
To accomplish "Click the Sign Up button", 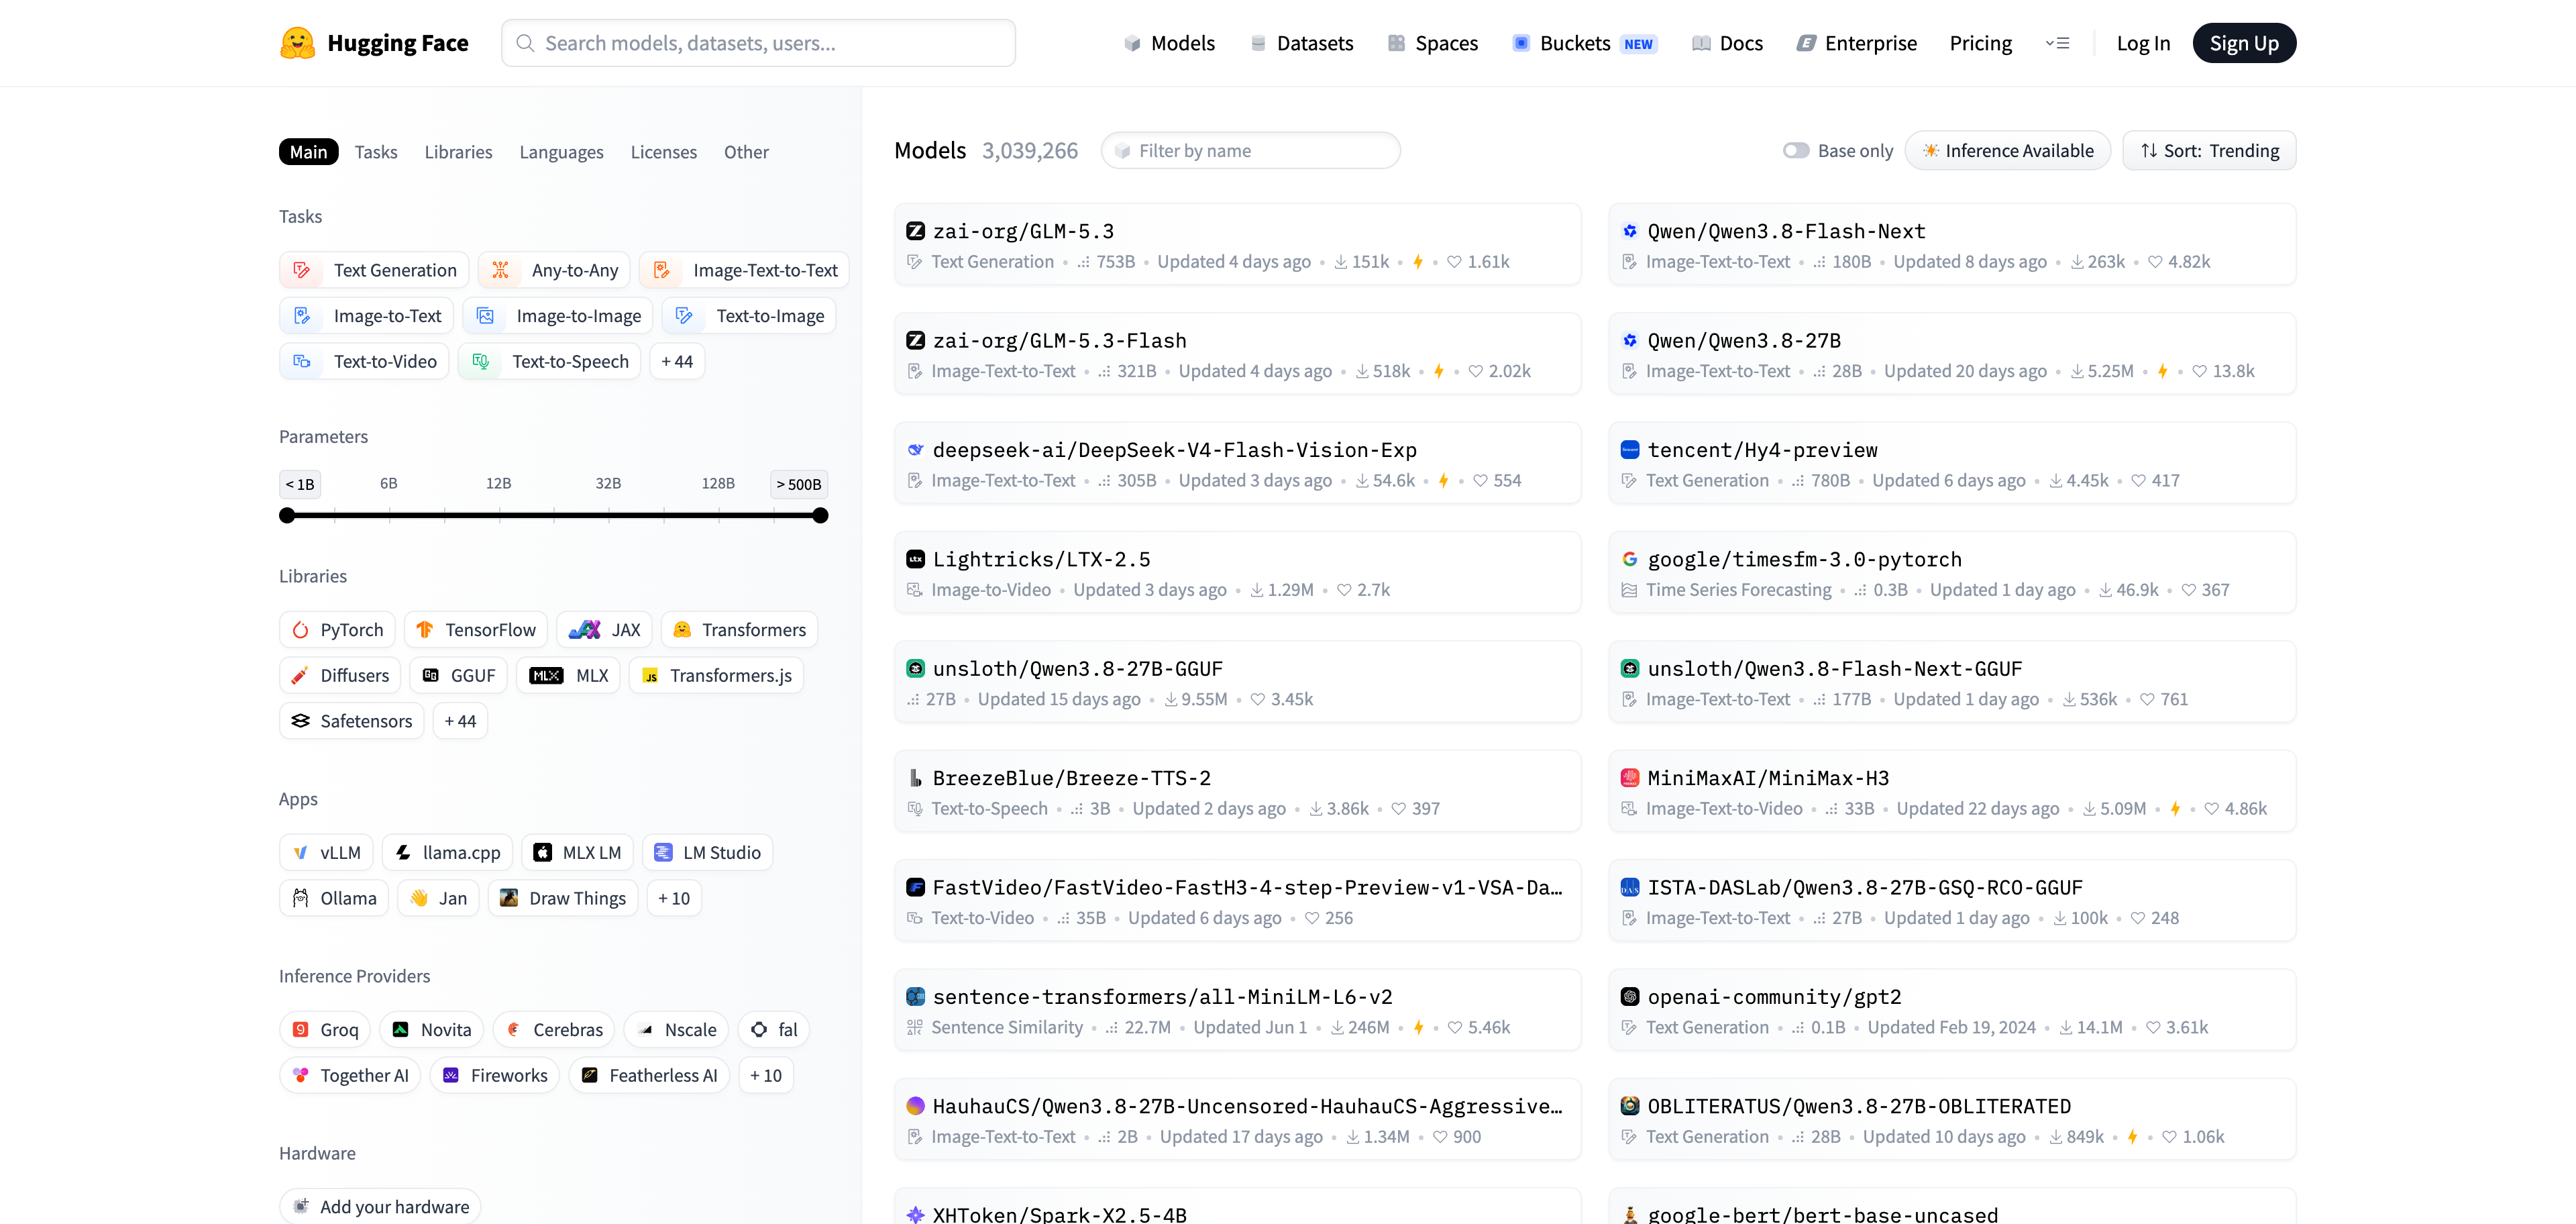I will click(2244, 43).
